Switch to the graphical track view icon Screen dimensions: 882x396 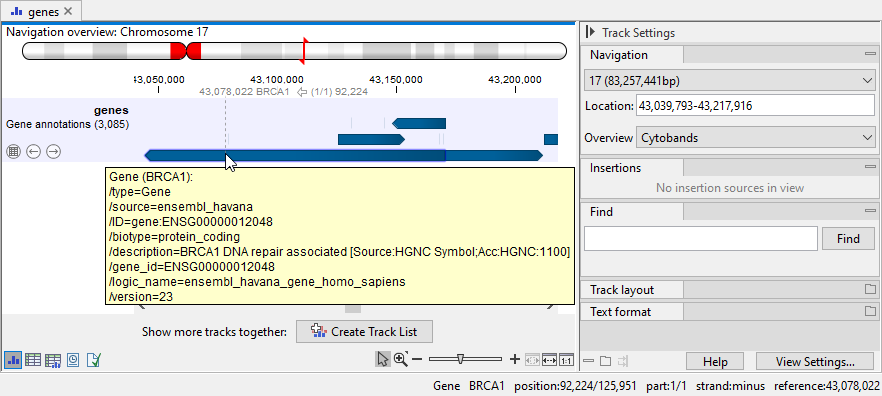tap(14, 360)
